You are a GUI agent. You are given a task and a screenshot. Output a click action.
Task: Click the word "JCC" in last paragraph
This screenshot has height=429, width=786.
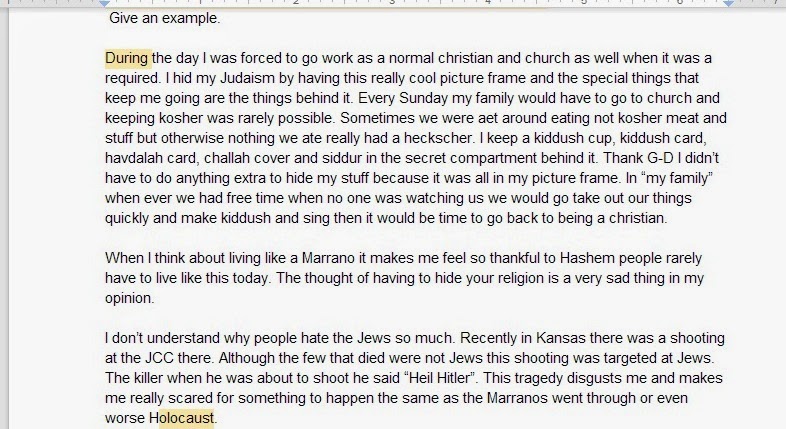tap(159, 358)
